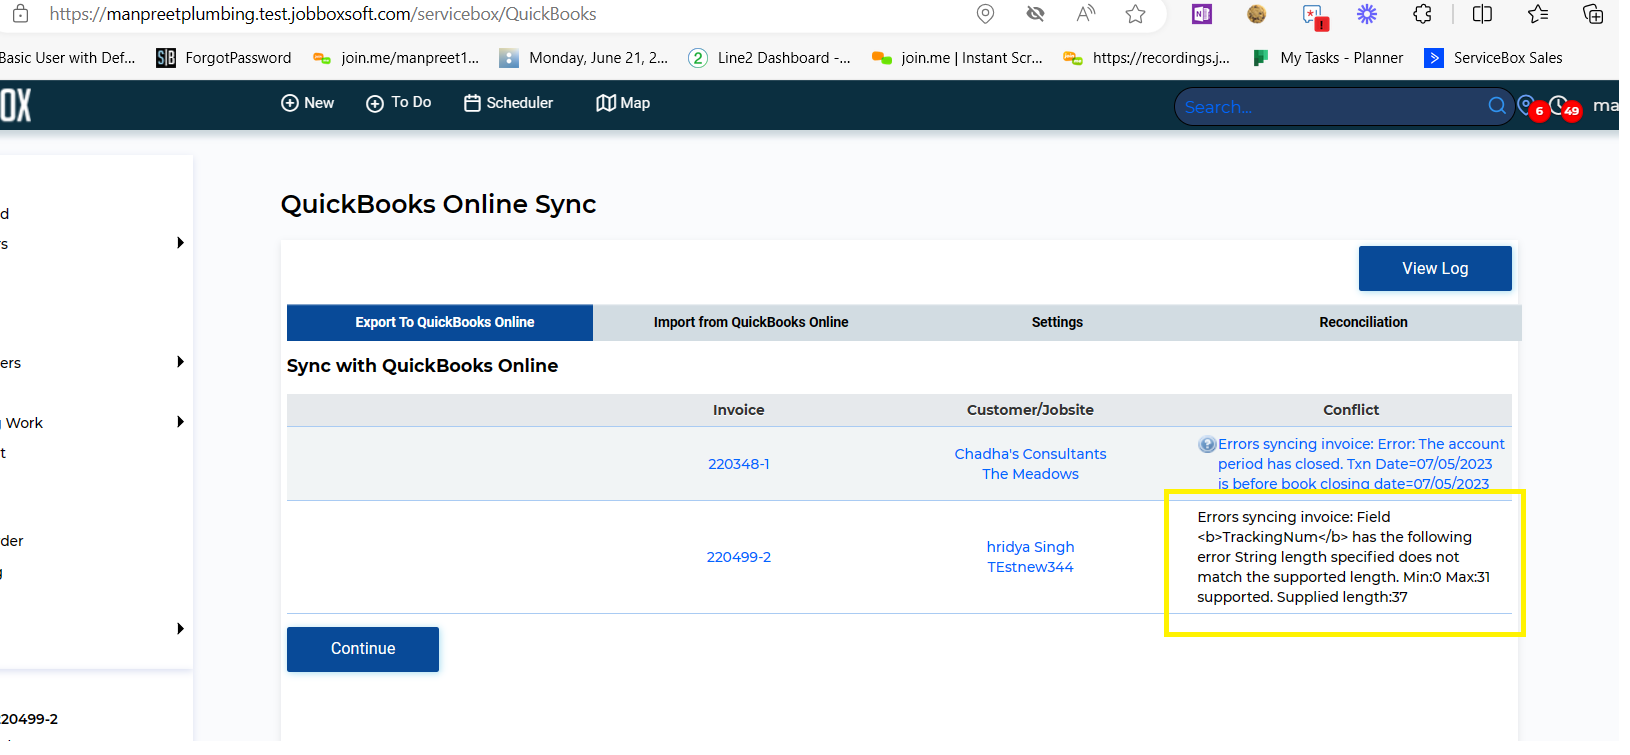Expand the bottom sidebar submenu arrow
The height and width of the screenshot is (755, 1630).
pos(180,629)
